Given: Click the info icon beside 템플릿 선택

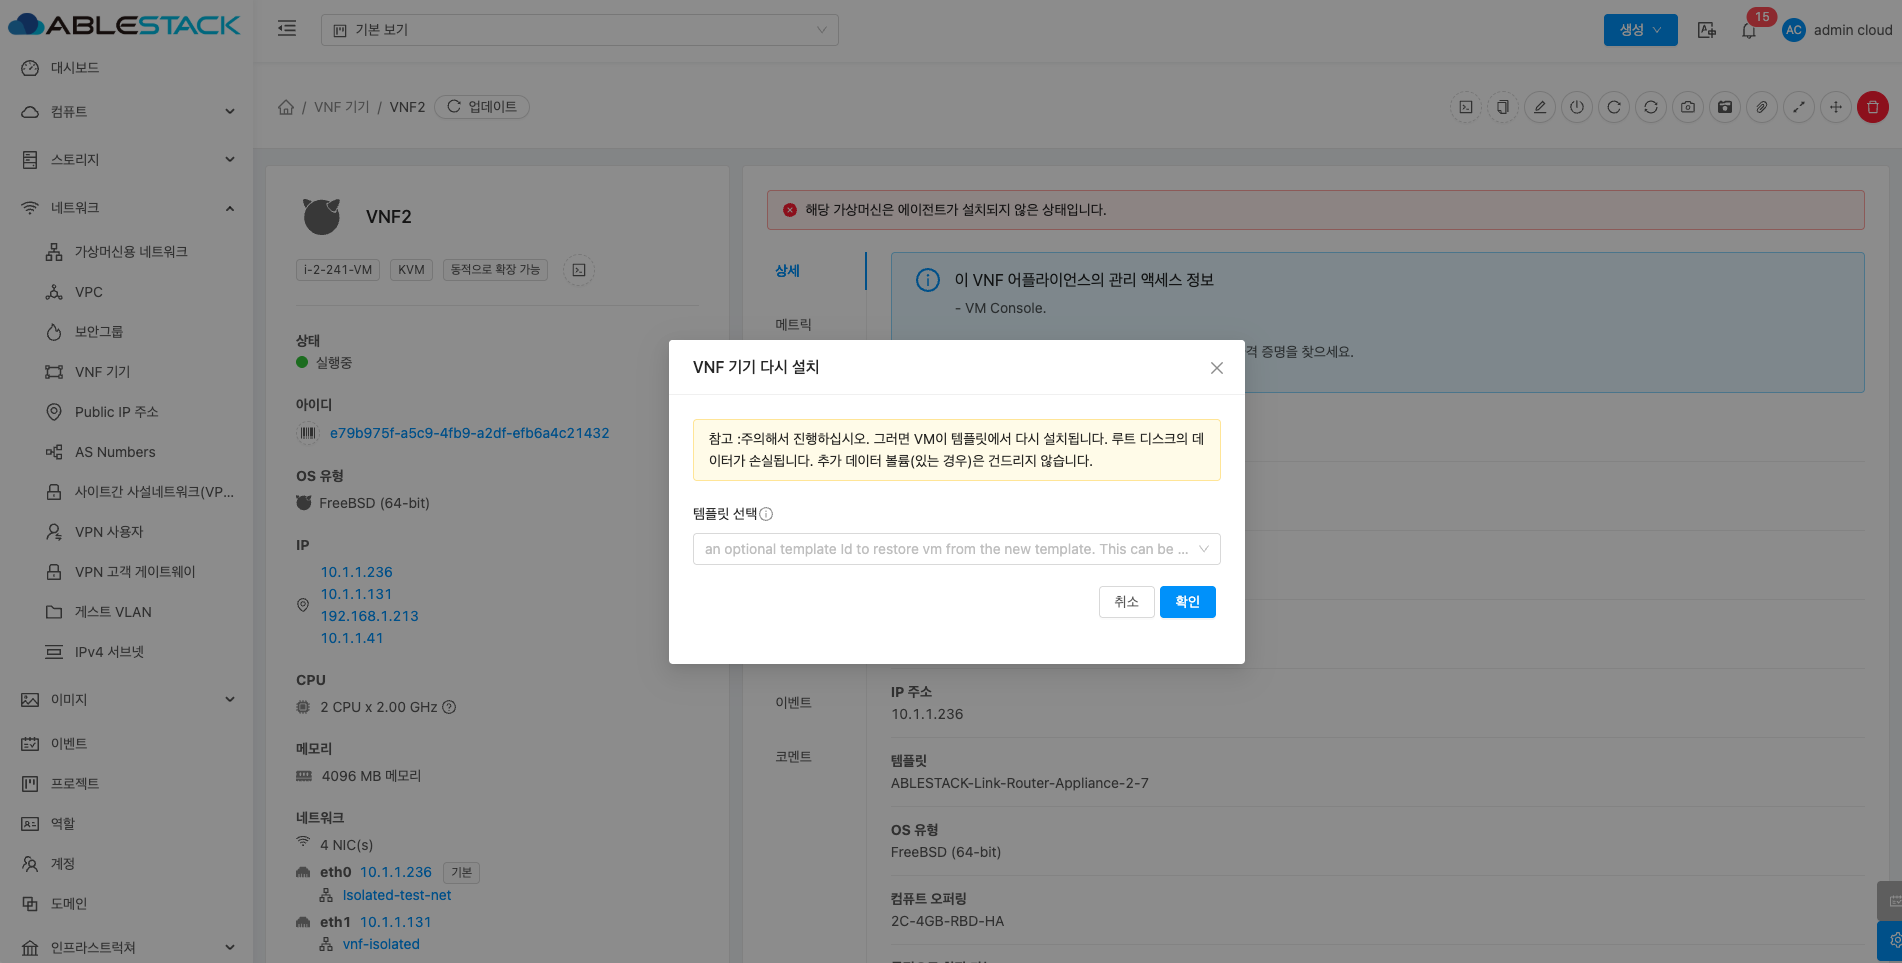Looking at the screenshot, I should 766,514.
